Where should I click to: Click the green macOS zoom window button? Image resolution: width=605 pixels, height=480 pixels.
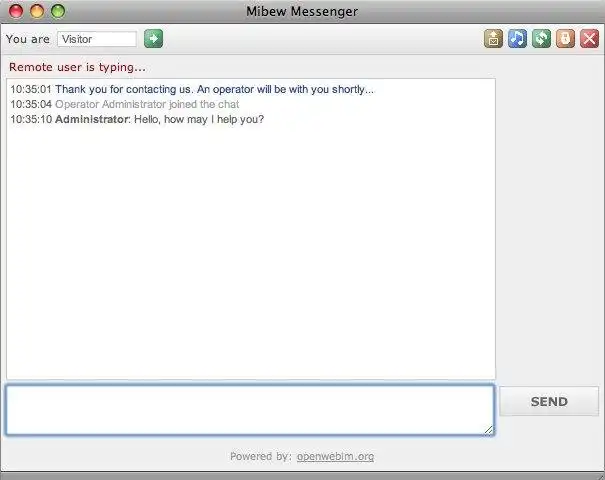[58, 11]
